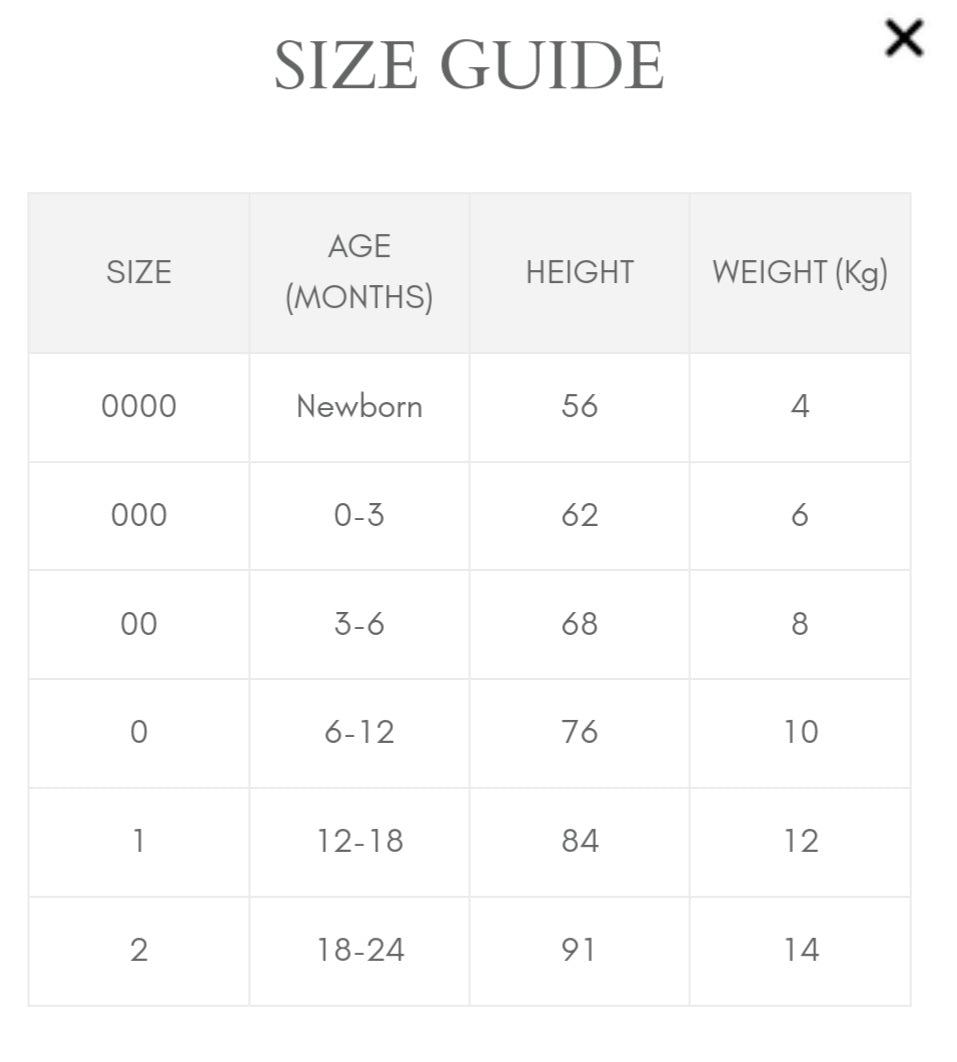Viewport: 957px width, 1062px height.
Task: Select size 000 cell
Action: click(x=139, y=516)
